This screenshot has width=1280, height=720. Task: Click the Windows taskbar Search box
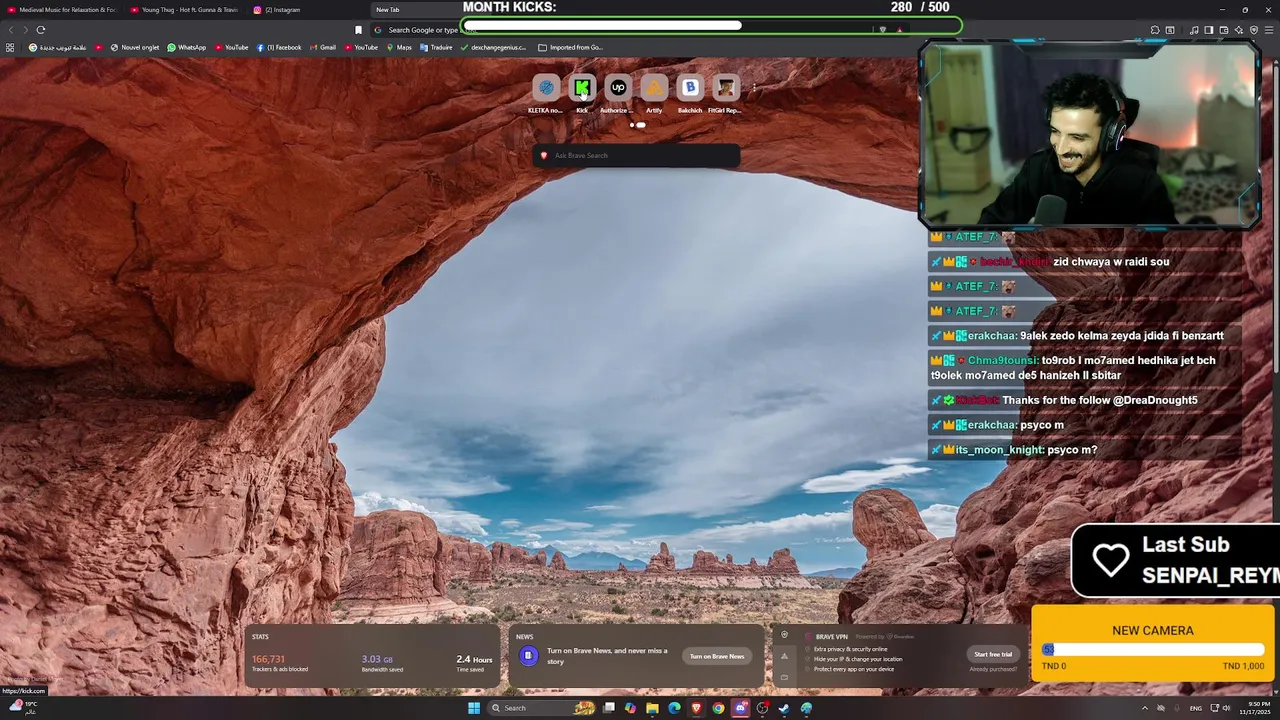(x=541, y=708)
